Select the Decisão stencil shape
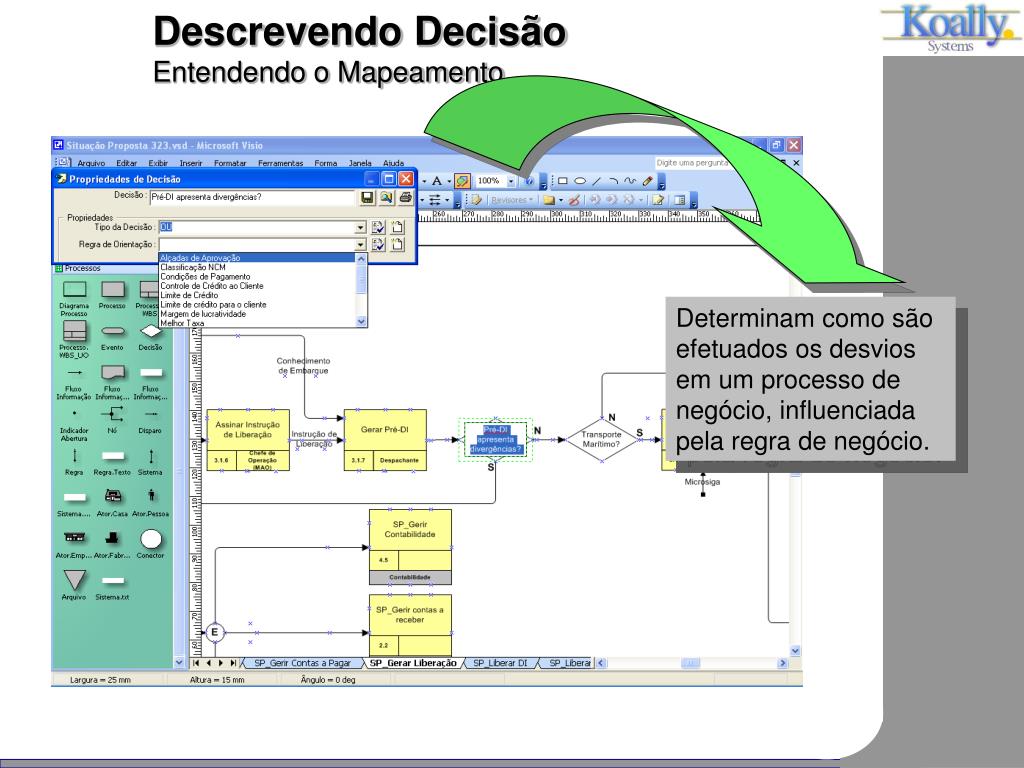This screenshot has width=1024, height=768. tap(150, 332)
